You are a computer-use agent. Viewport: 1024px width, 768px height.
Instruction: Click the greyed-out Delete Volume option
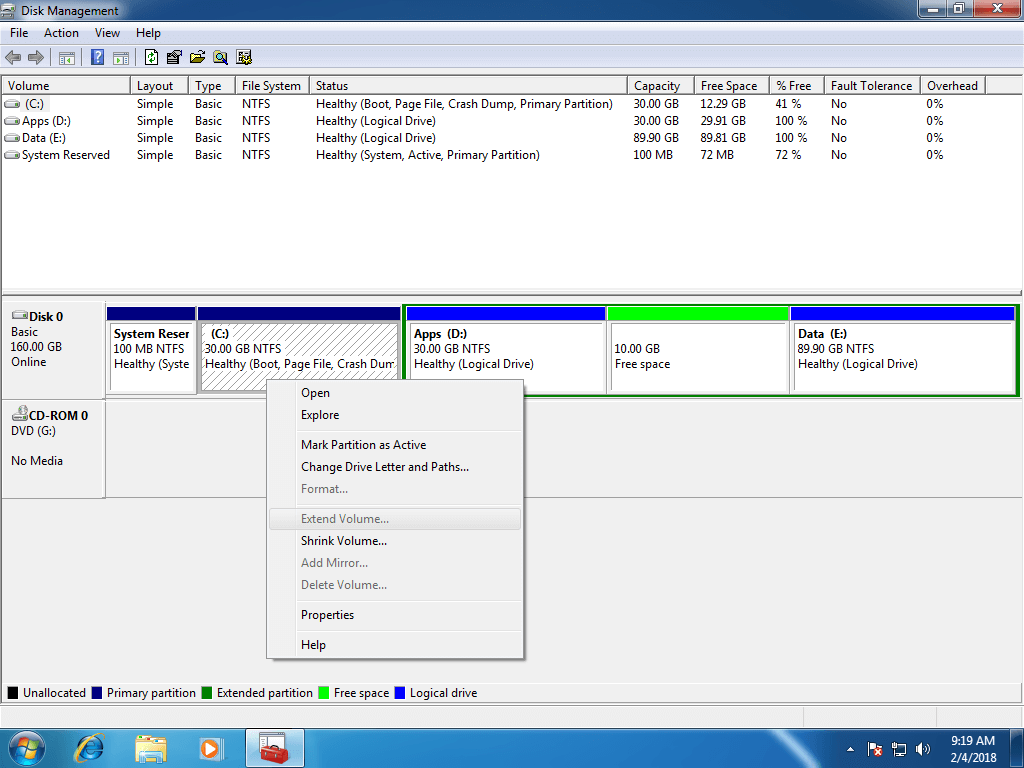click(395, 584)
